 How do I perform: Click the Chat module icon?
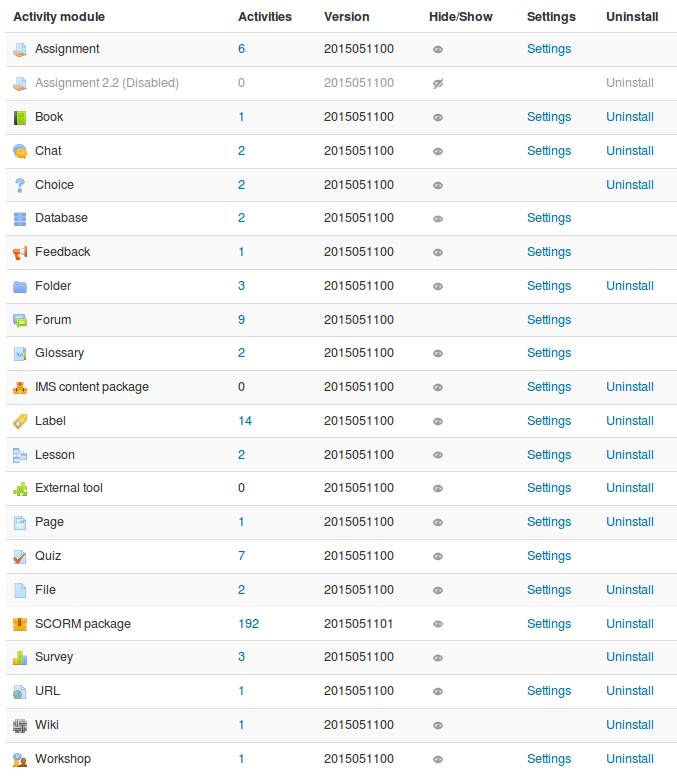pos(20,151)
